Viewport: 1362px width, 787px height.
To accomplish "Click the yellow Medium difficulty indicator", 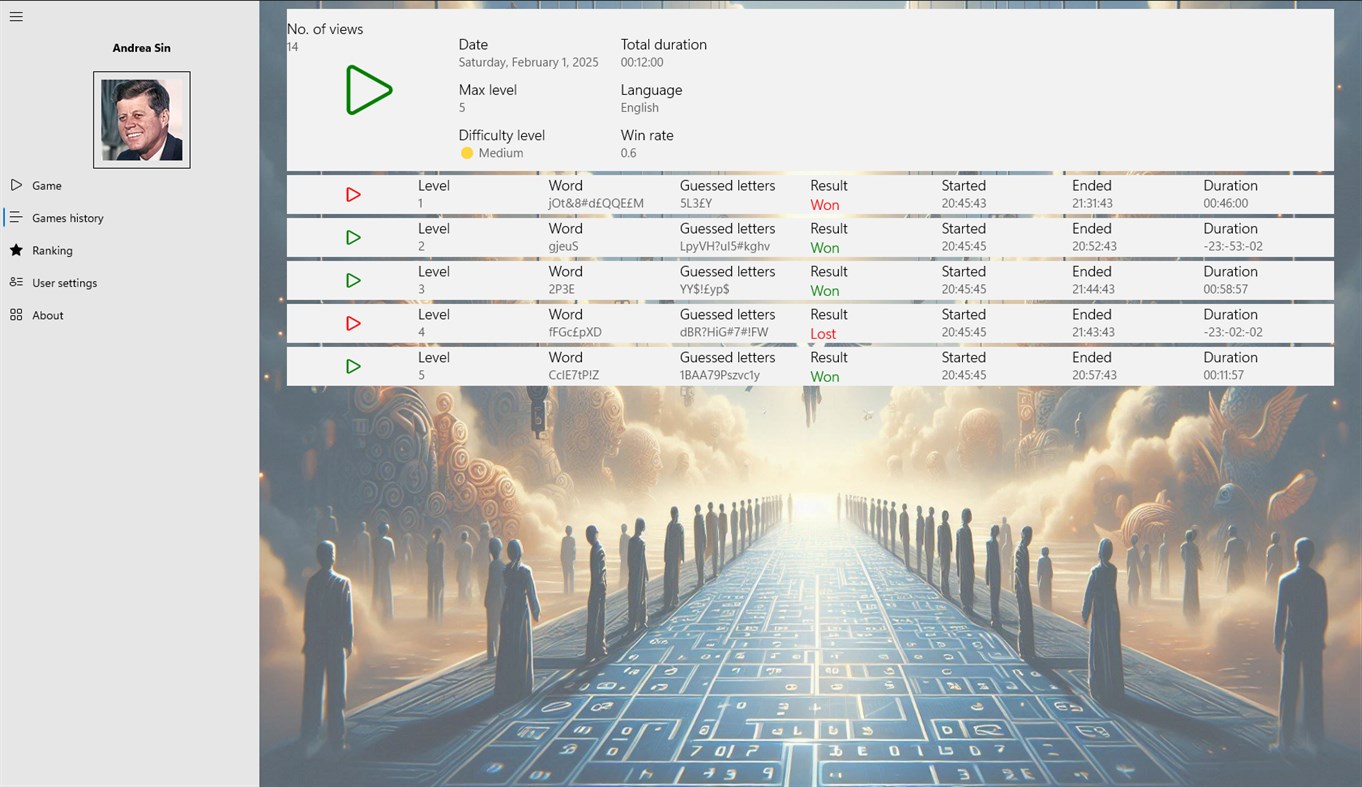I will pos(467,153).
